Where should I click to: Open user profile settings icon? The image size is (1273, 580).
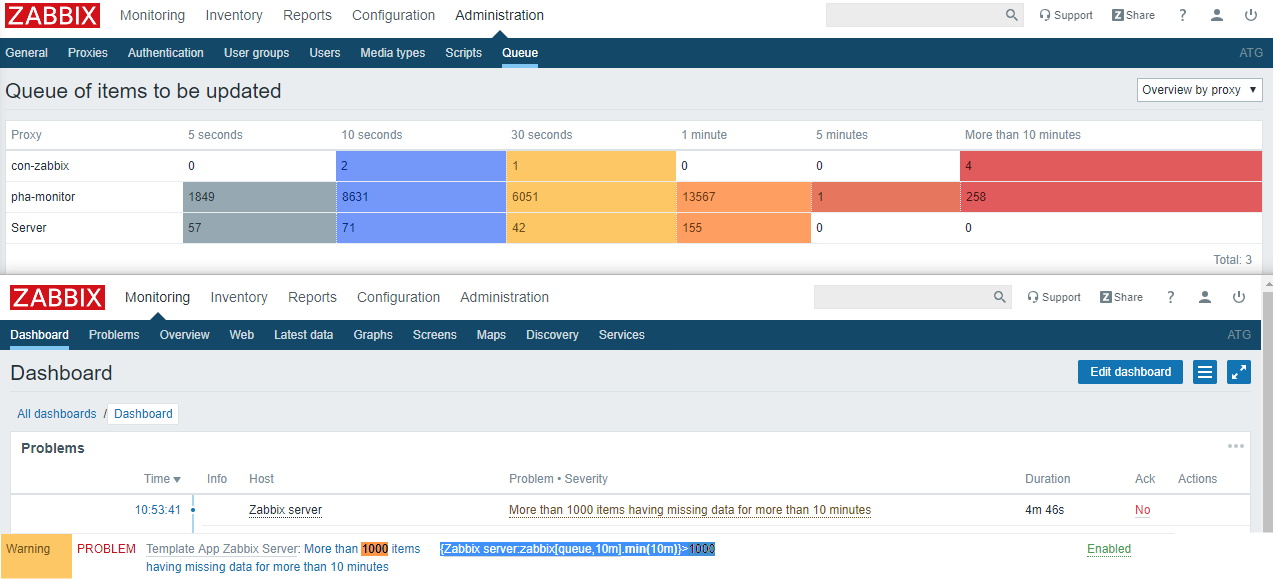click(1216, 15)
